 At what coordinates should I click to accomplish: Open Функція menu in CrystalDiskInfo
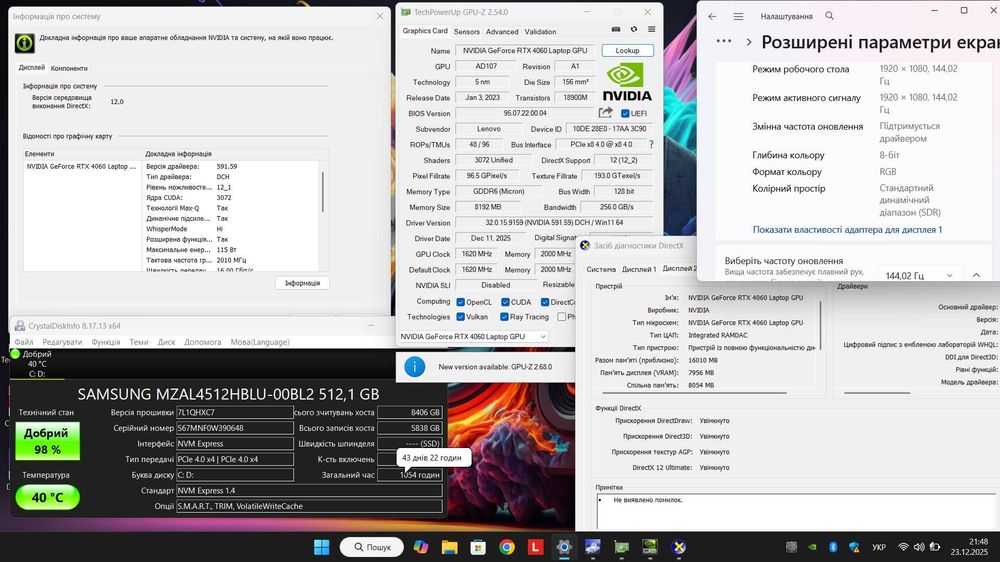click(x=105, y=342)
